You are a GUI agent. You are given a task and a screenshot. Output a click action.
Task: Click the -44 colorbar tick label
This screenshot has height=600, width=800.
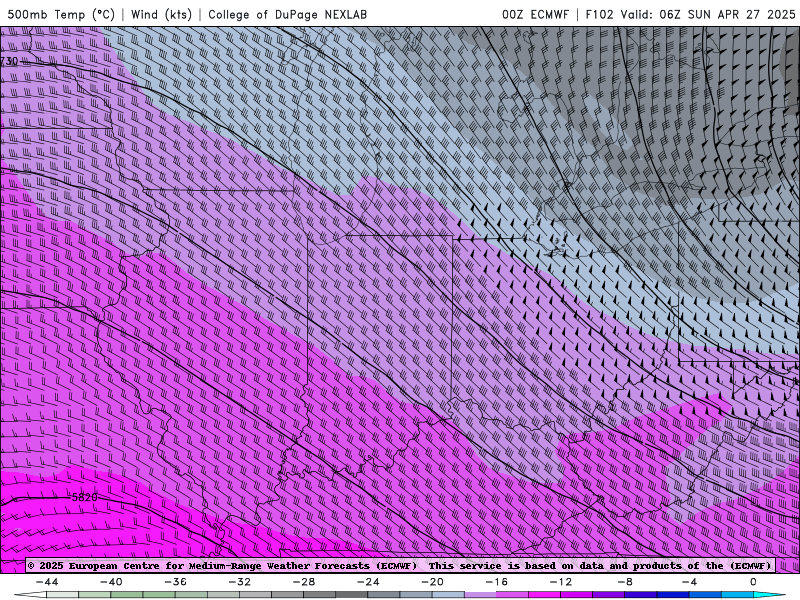(47, 582)
